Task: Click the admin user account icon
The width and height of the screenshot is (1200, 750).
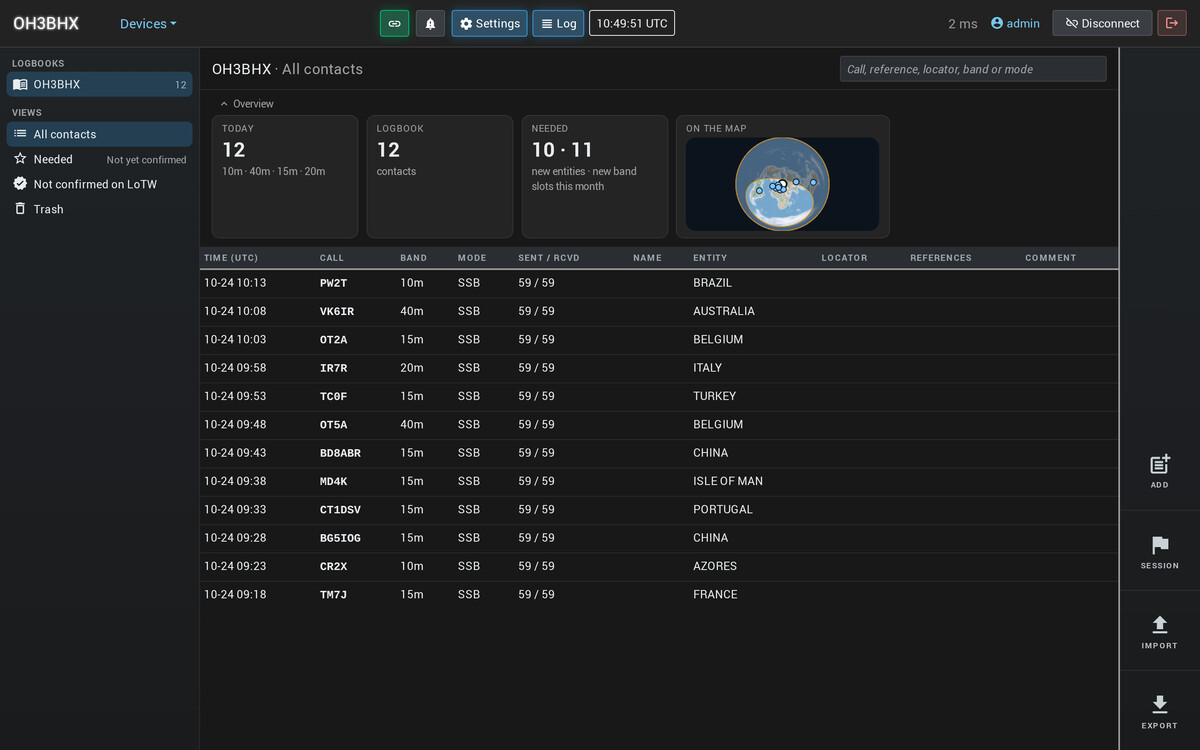Action: click(997, 23)
